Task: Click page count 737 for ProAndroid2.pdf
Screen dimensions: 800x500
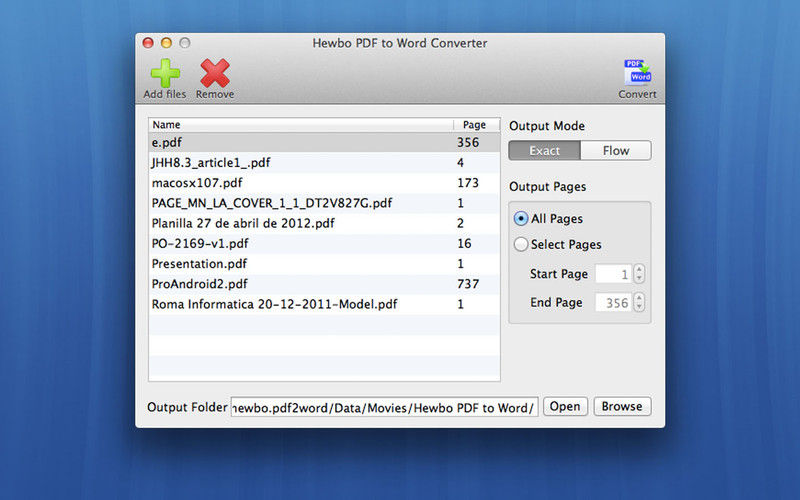Action: pyautogui.click(x=468, y=284)
